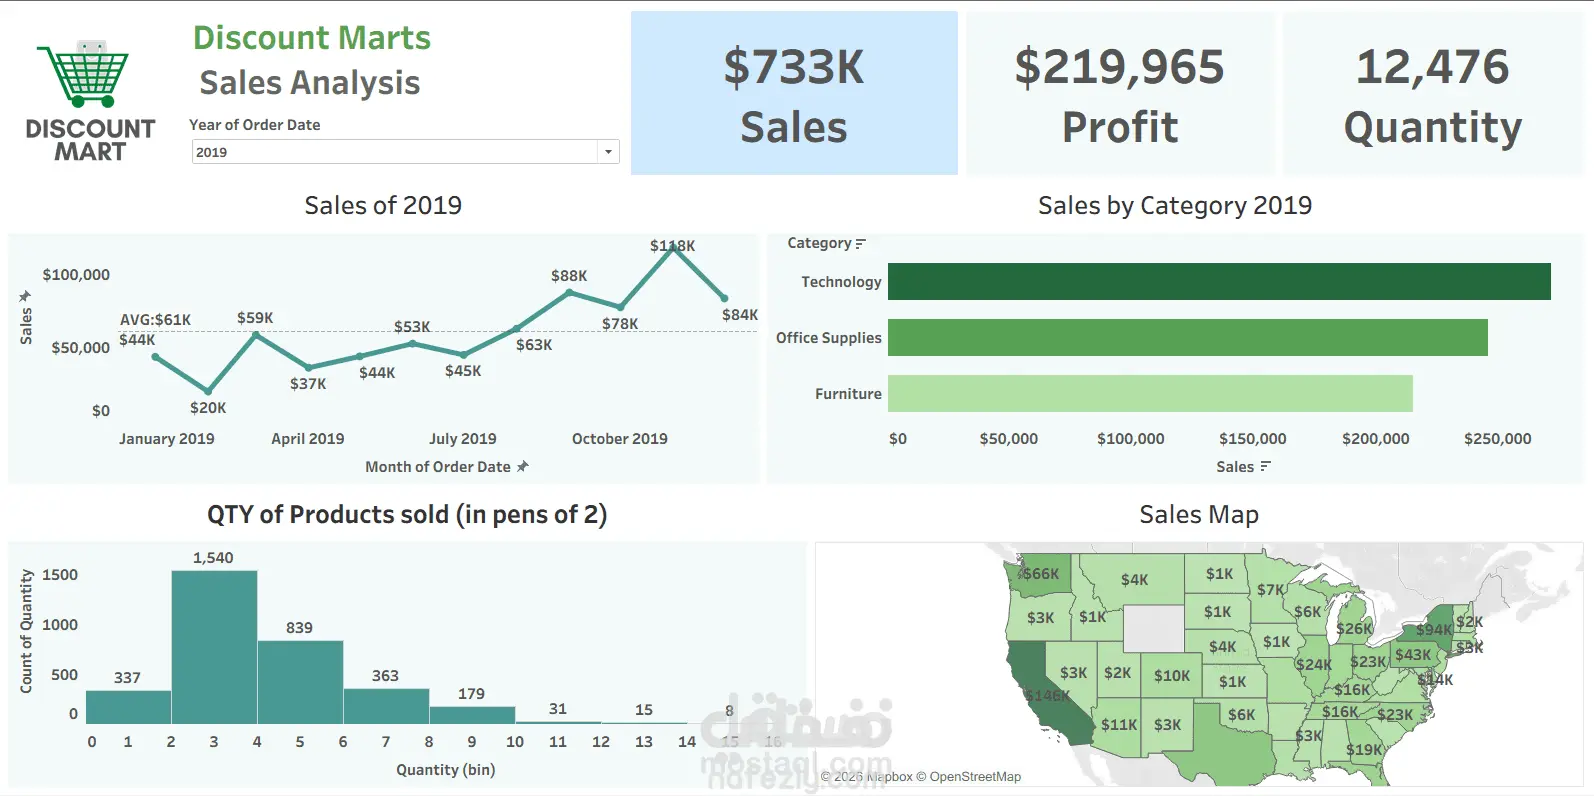Click the light green Furniture bar
This screenshot has width=1594, height=796.
click(1150, 394)
